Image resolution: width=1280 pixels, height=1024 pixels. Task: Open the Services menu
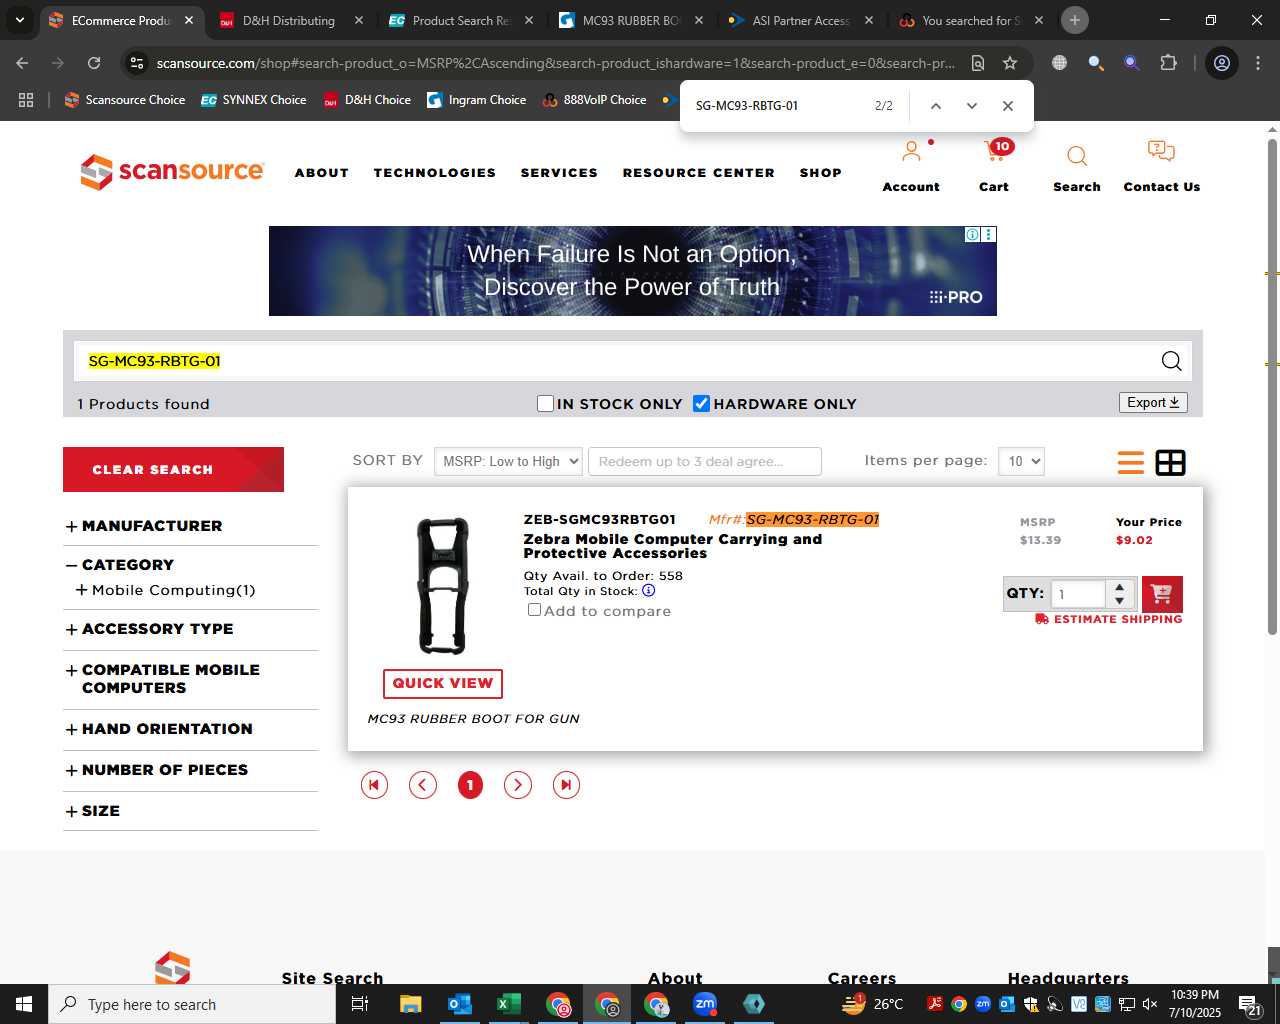click(x=559, y=173)
